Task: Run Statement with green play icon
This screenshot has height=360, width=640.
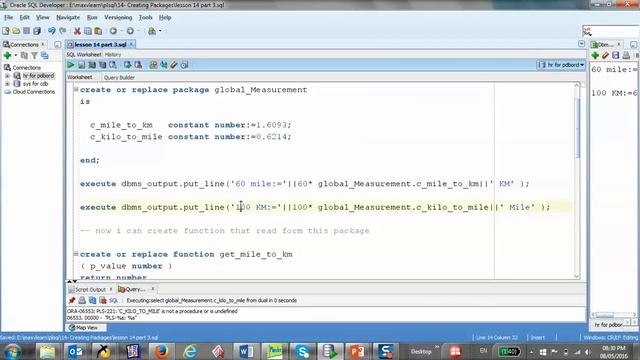Action: pos(71,65)
